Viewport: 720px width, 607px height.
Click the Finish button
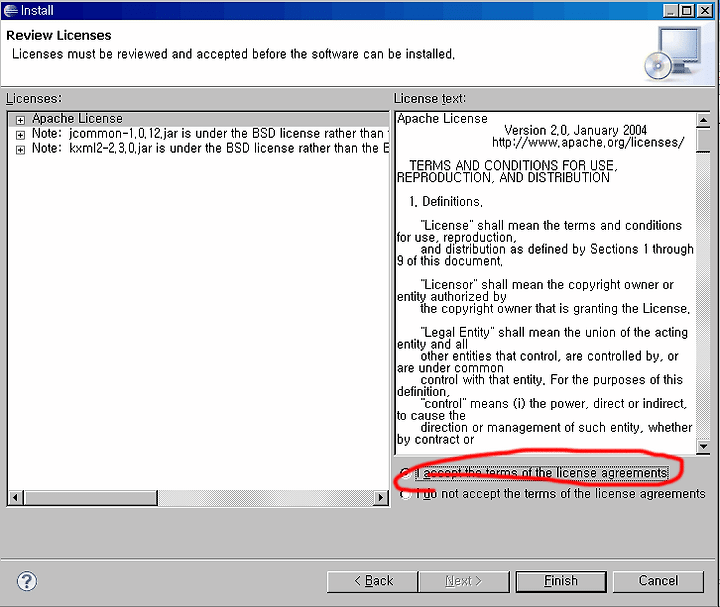(x=561, y=581)
